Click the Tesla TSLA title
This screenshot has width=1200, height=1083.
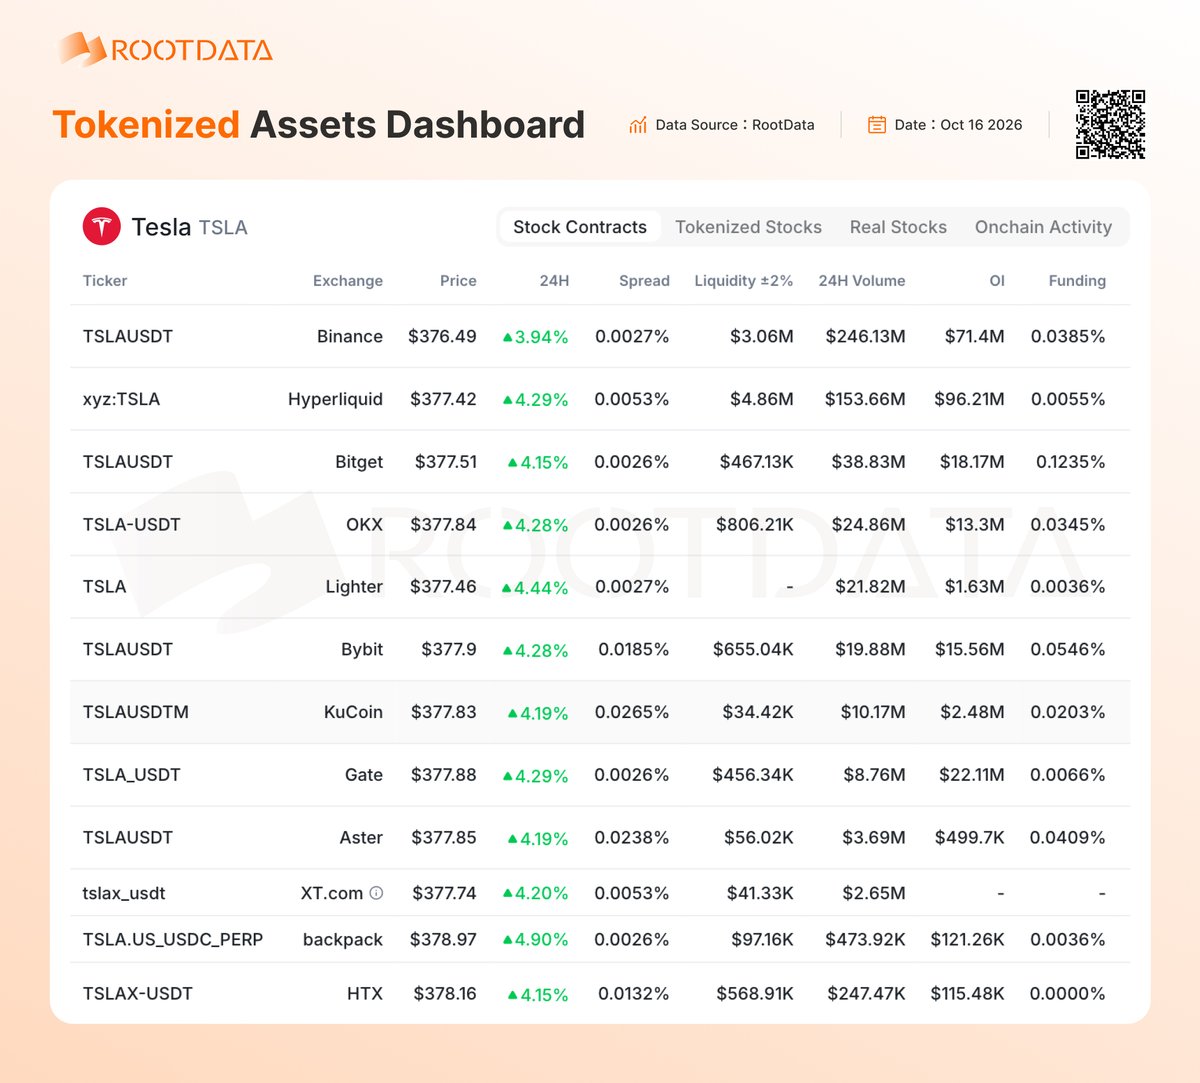click(x=189, y=227)
